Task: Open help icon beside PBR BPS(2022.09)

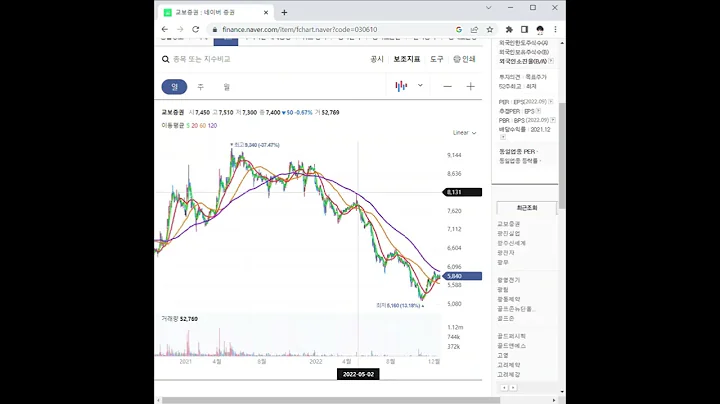Action: [x=553, y=120]
